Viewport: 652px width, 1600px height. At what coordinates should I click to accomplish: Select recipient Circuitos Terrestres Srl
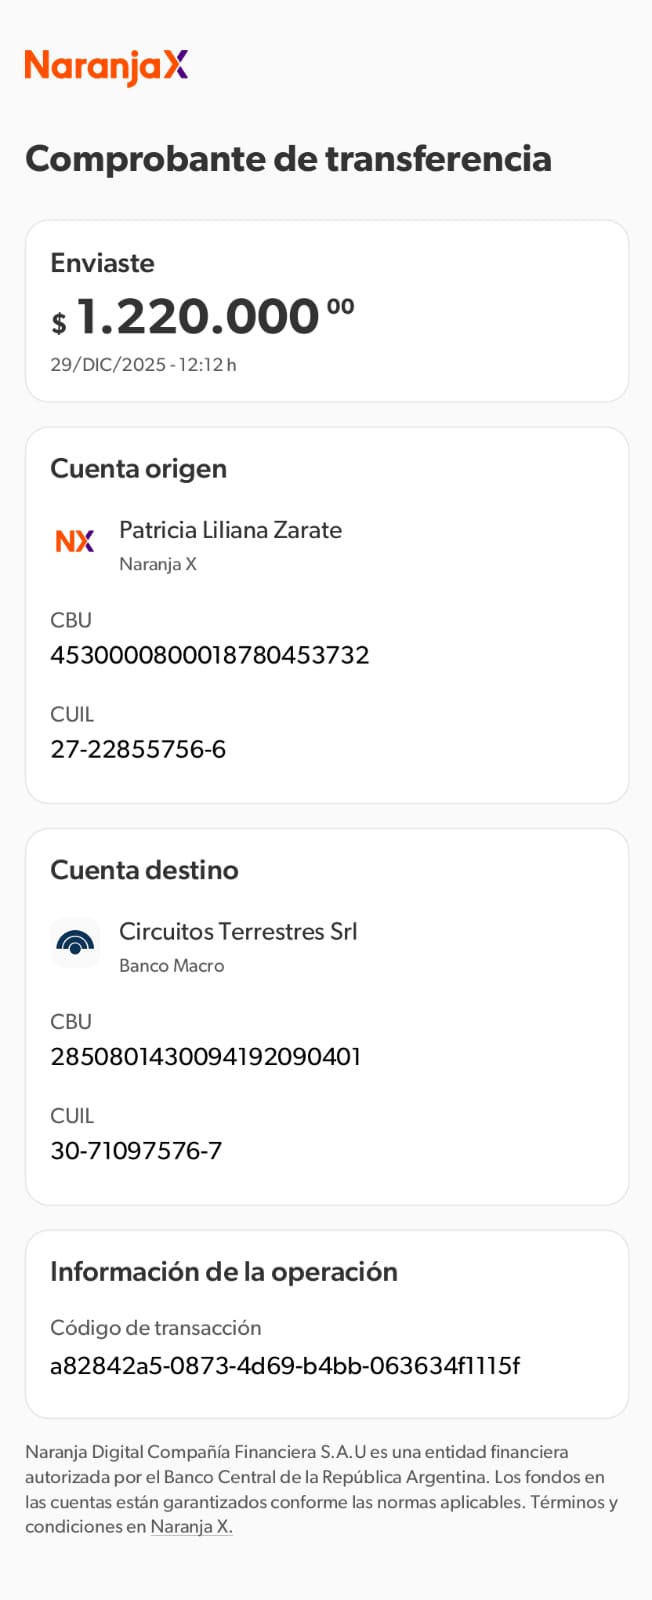238,932
